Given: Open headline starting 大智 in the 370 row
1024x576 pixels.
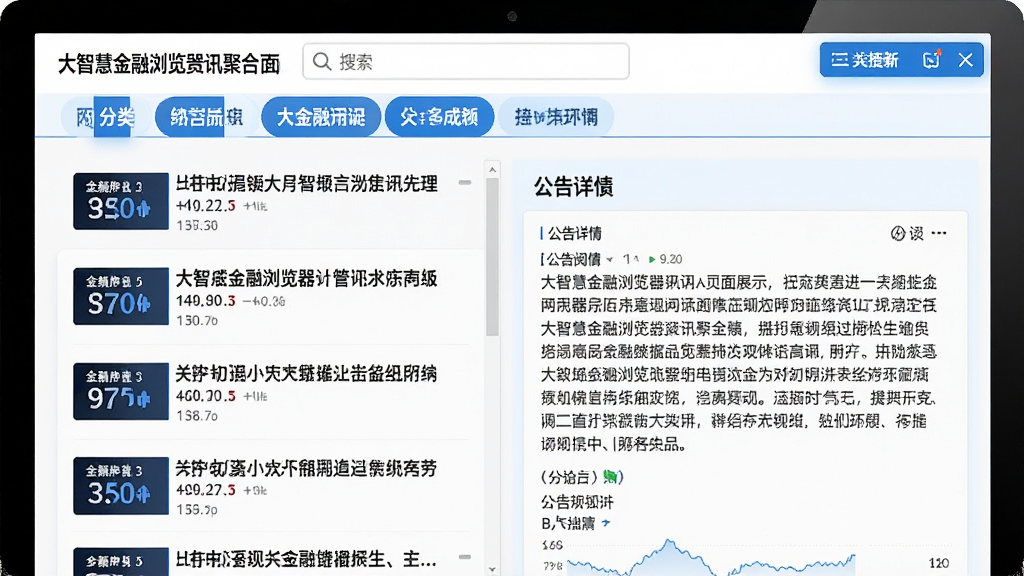Looking at the screenshot, I should click(x=306, y=279).
